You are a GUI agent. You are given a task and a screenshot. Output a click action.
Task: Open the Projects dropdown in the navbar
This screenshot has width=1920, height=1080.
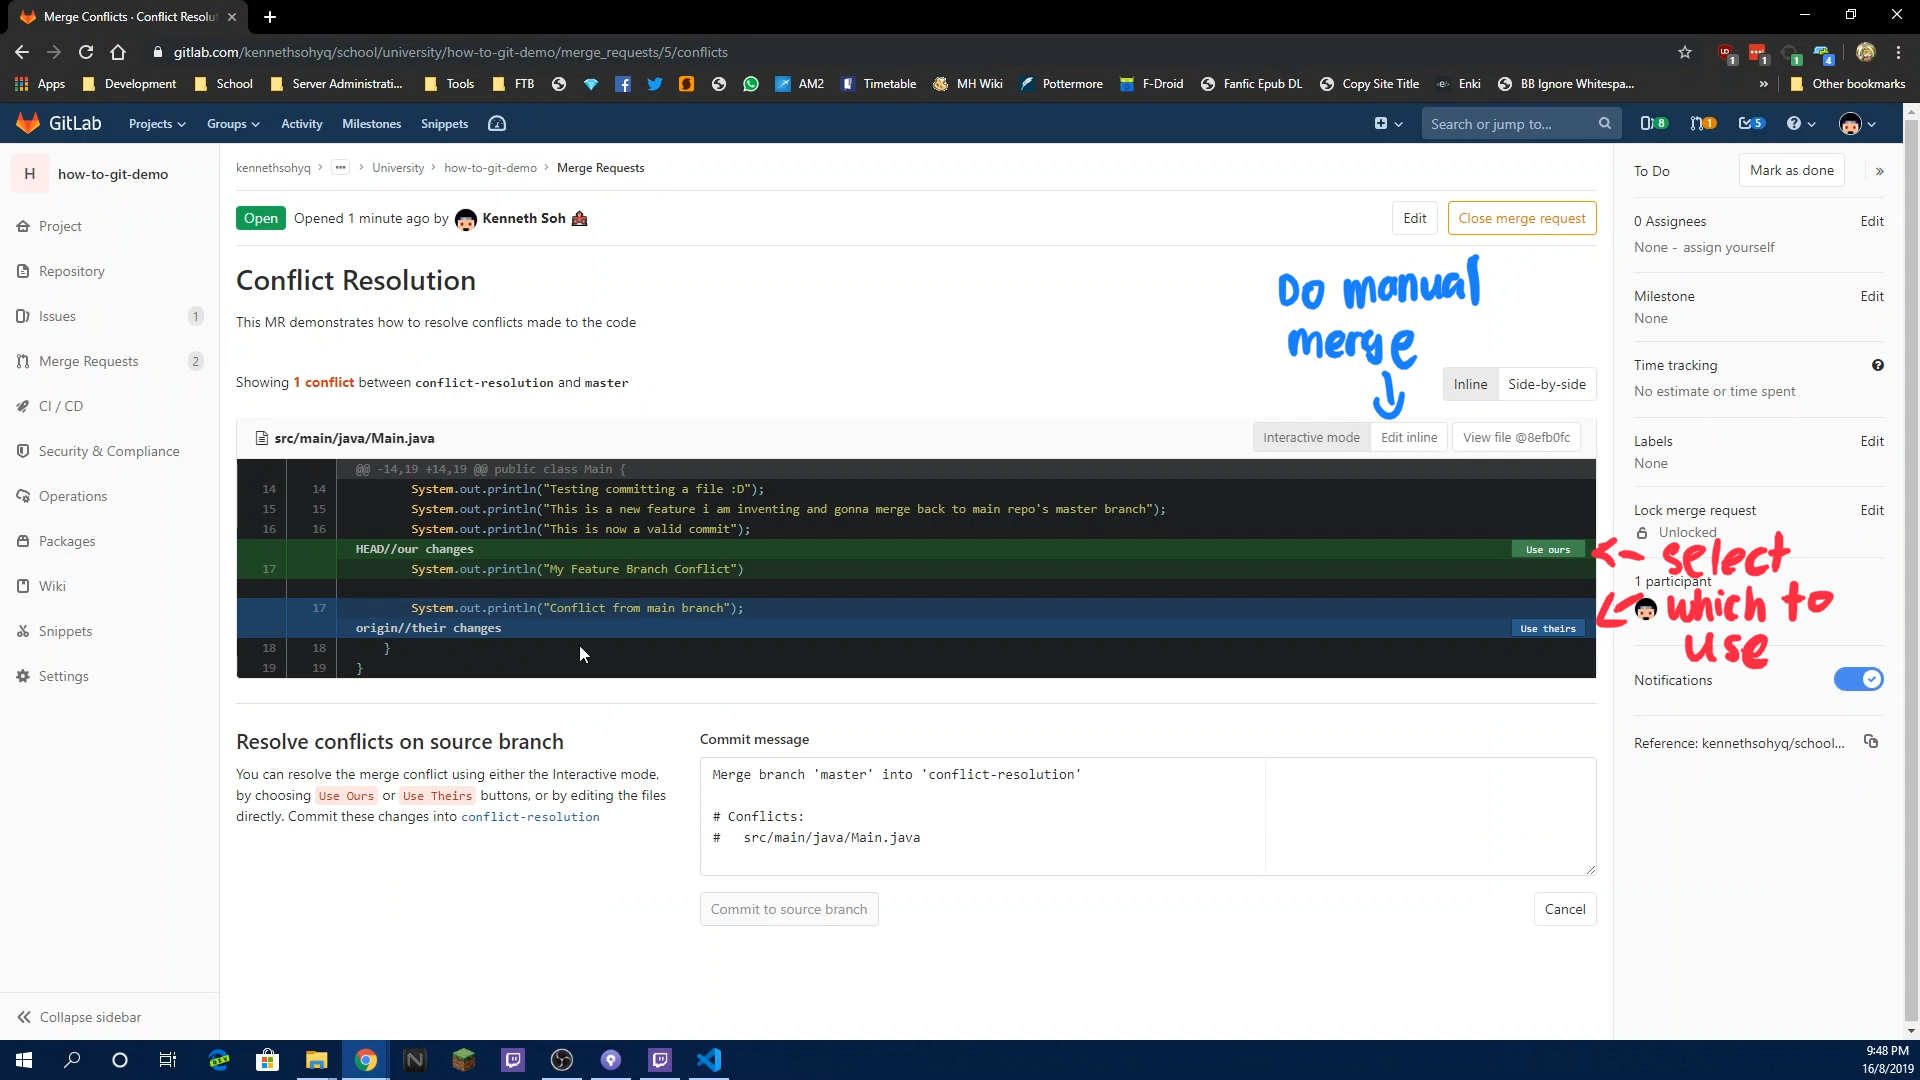click(x=156, y=123)
